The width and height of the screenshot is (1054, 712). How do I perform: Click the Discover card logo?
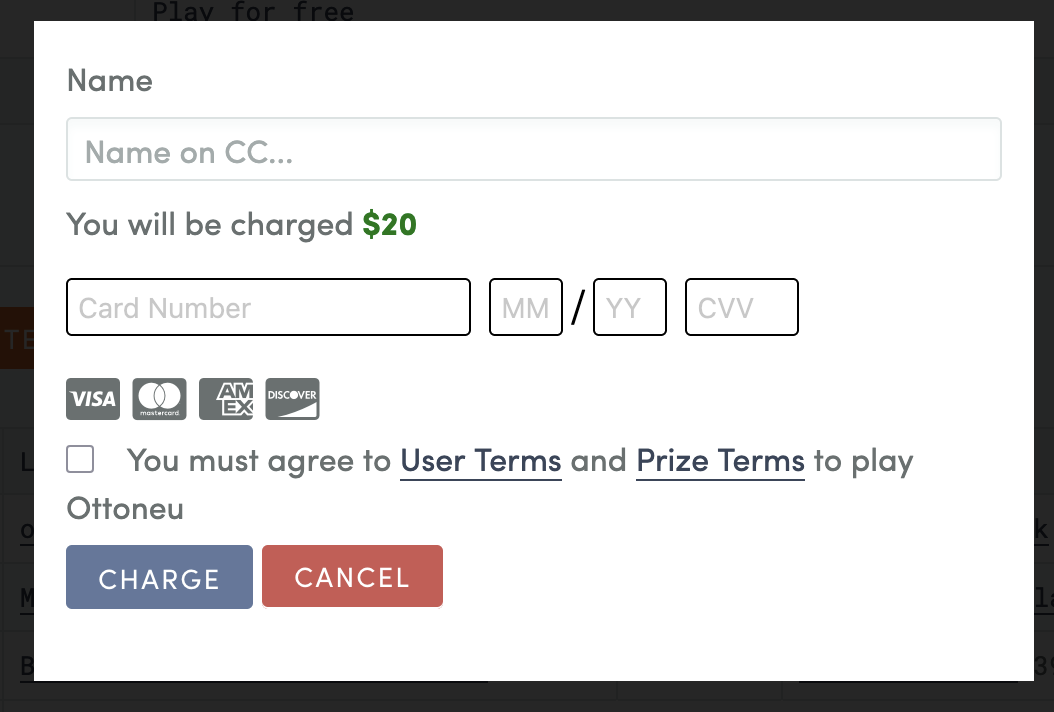(x=293, y=399)
